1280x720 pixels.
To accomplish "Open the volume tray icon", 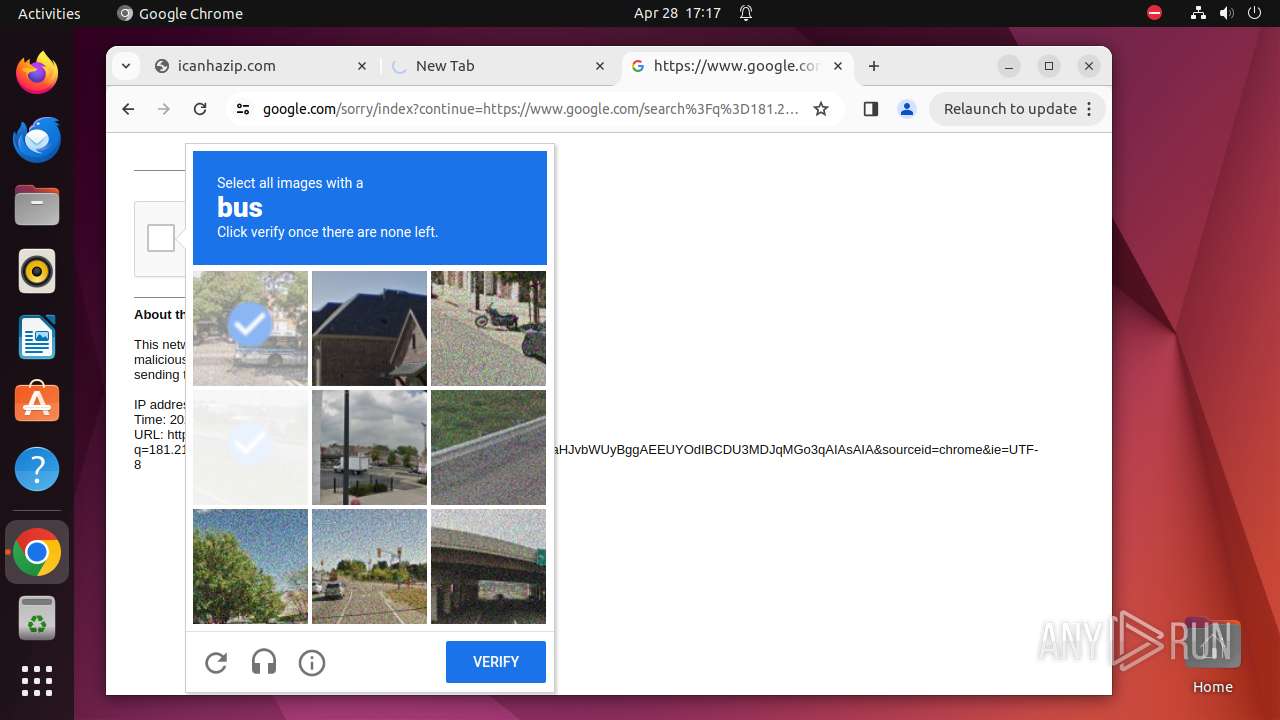I will tap(1226, 13).
